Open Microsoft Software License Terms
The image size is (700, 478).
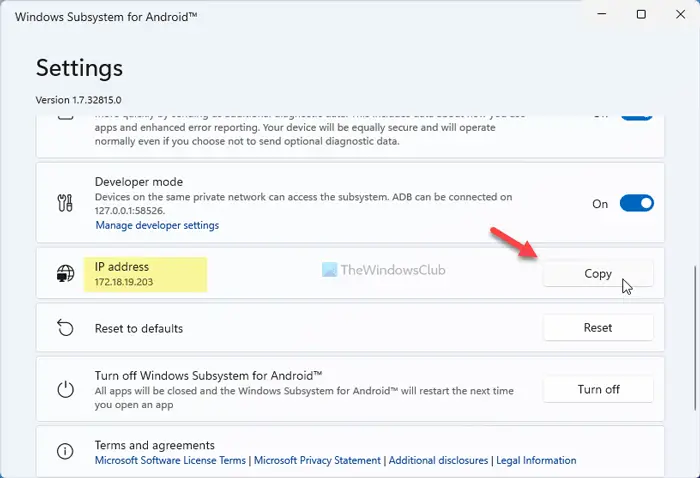click(x=170, y=460)
